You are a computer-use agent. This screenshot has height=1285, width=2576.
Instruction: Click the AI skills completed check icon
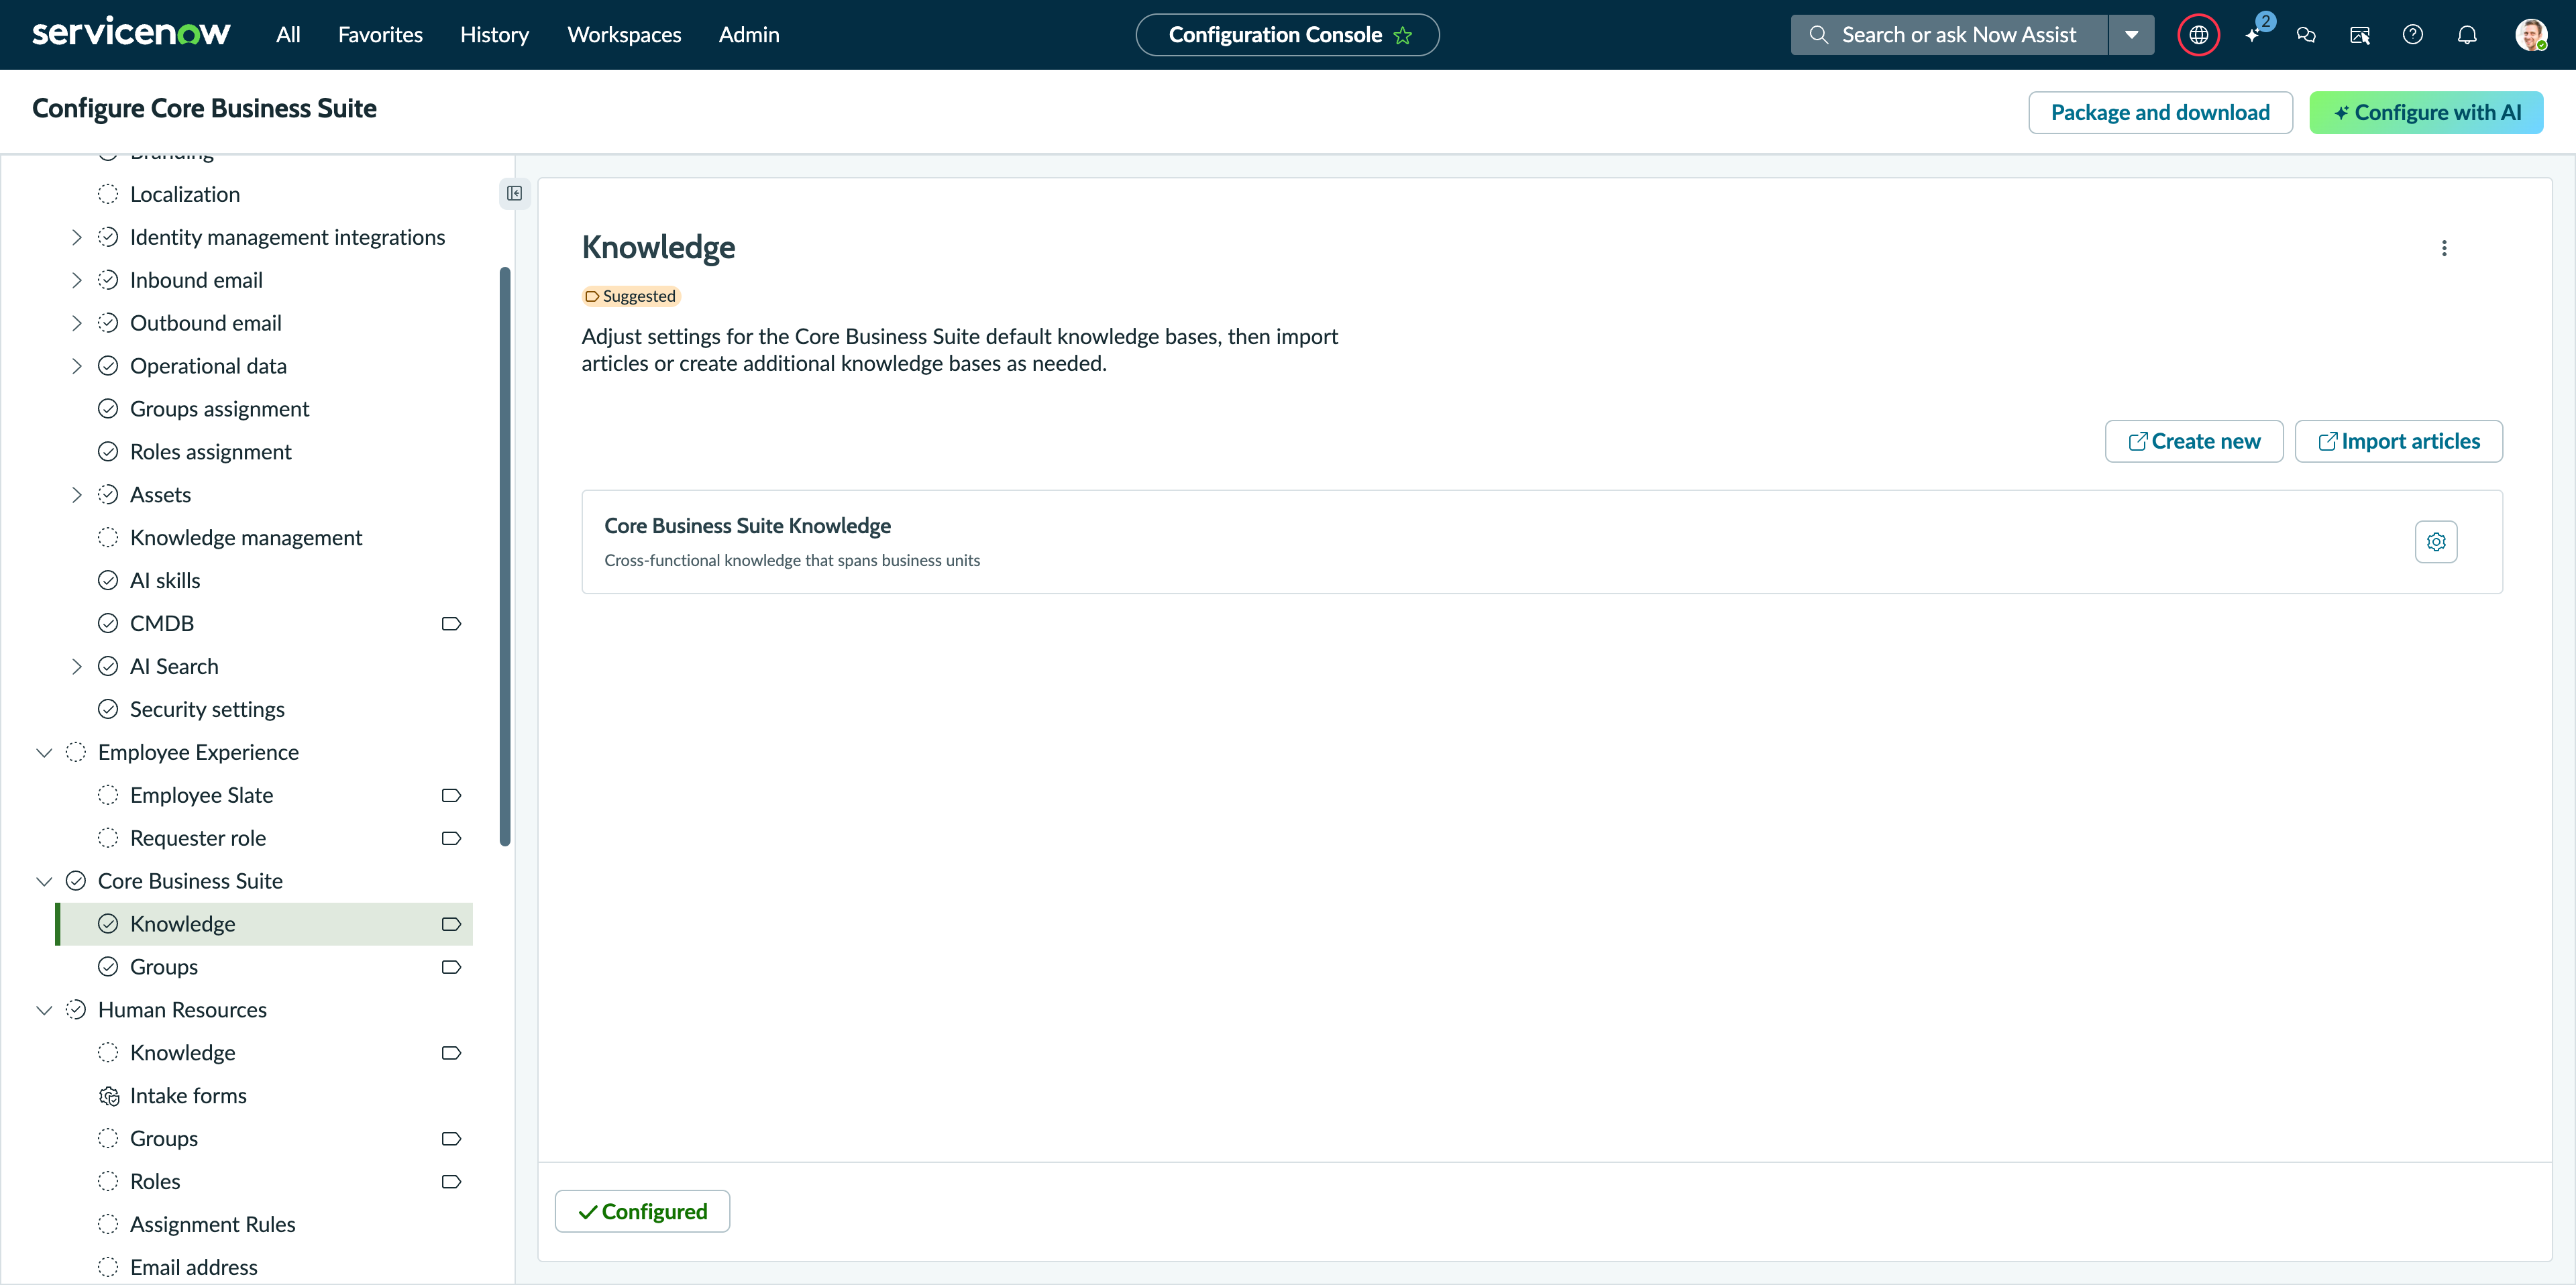[108, 580]
